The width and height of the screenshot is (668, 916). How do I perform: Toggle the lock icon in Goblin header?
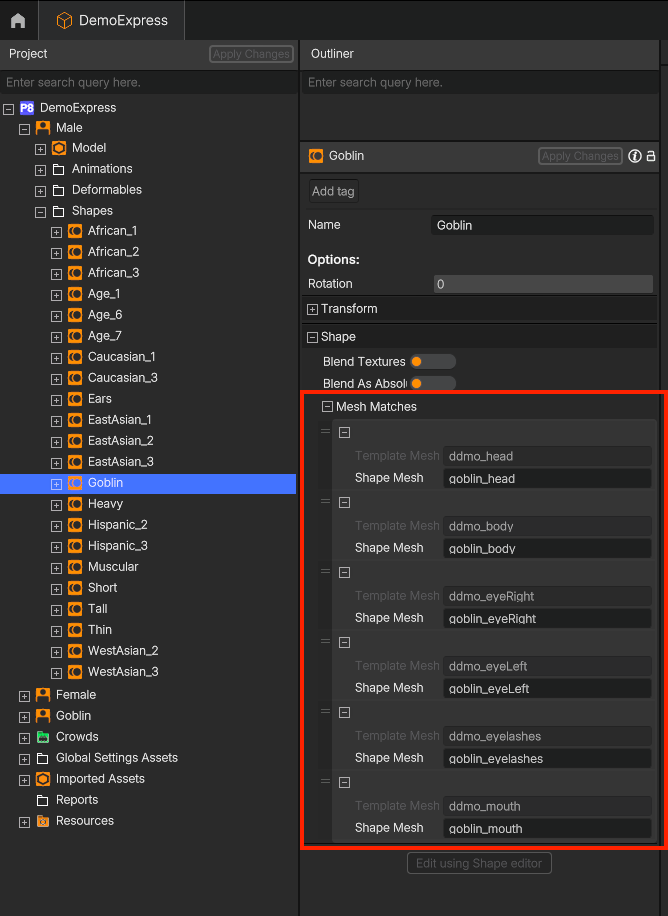pyautogui.click(x=650, y=156)
